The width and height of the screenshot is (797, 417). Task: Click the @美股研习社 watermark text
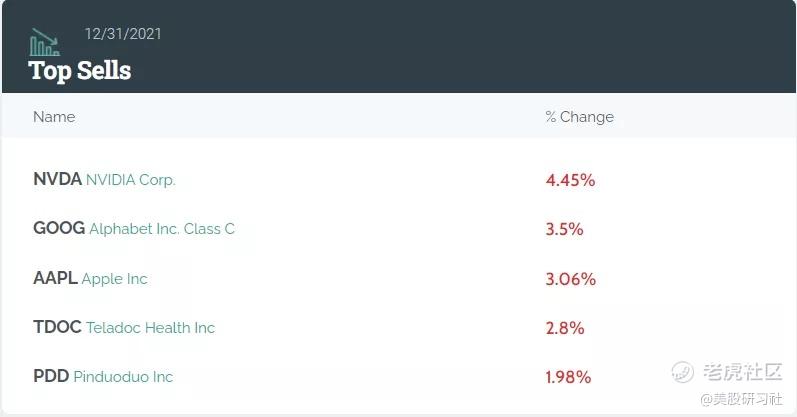pos(741,399)
